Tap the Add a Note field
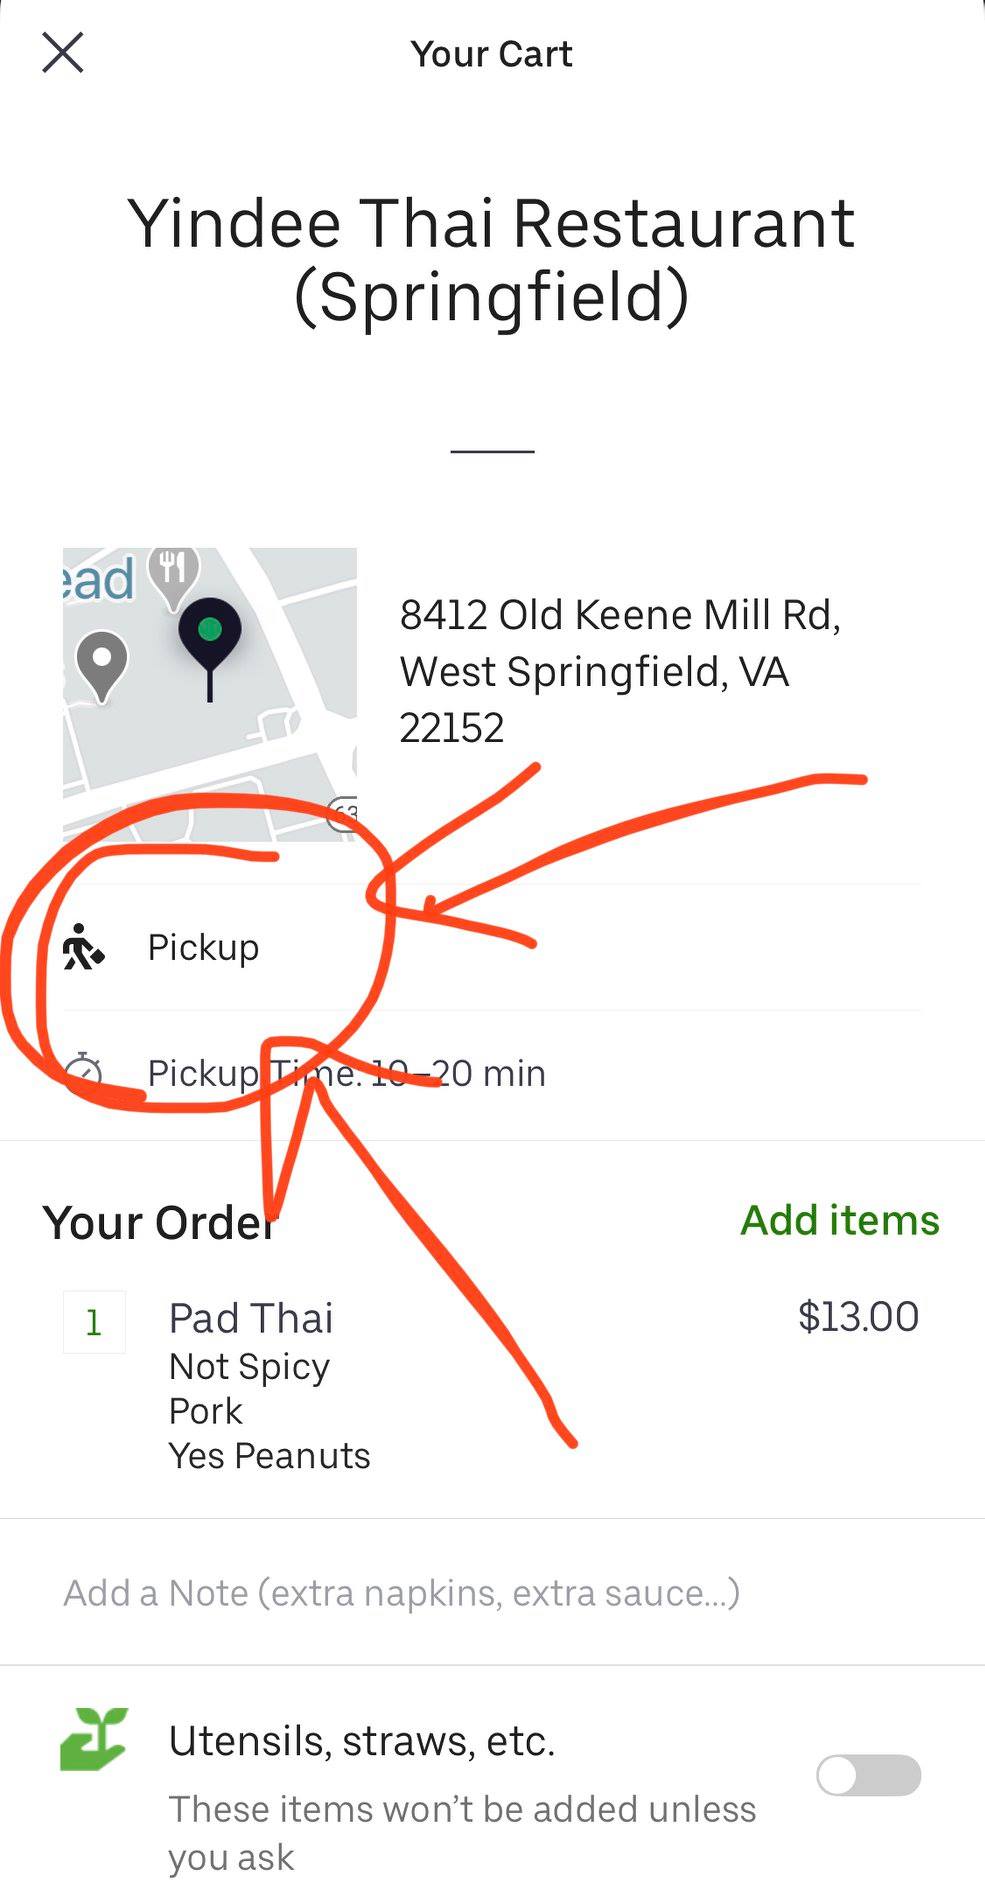985x1903 pixels. (x=492, y=1592)
